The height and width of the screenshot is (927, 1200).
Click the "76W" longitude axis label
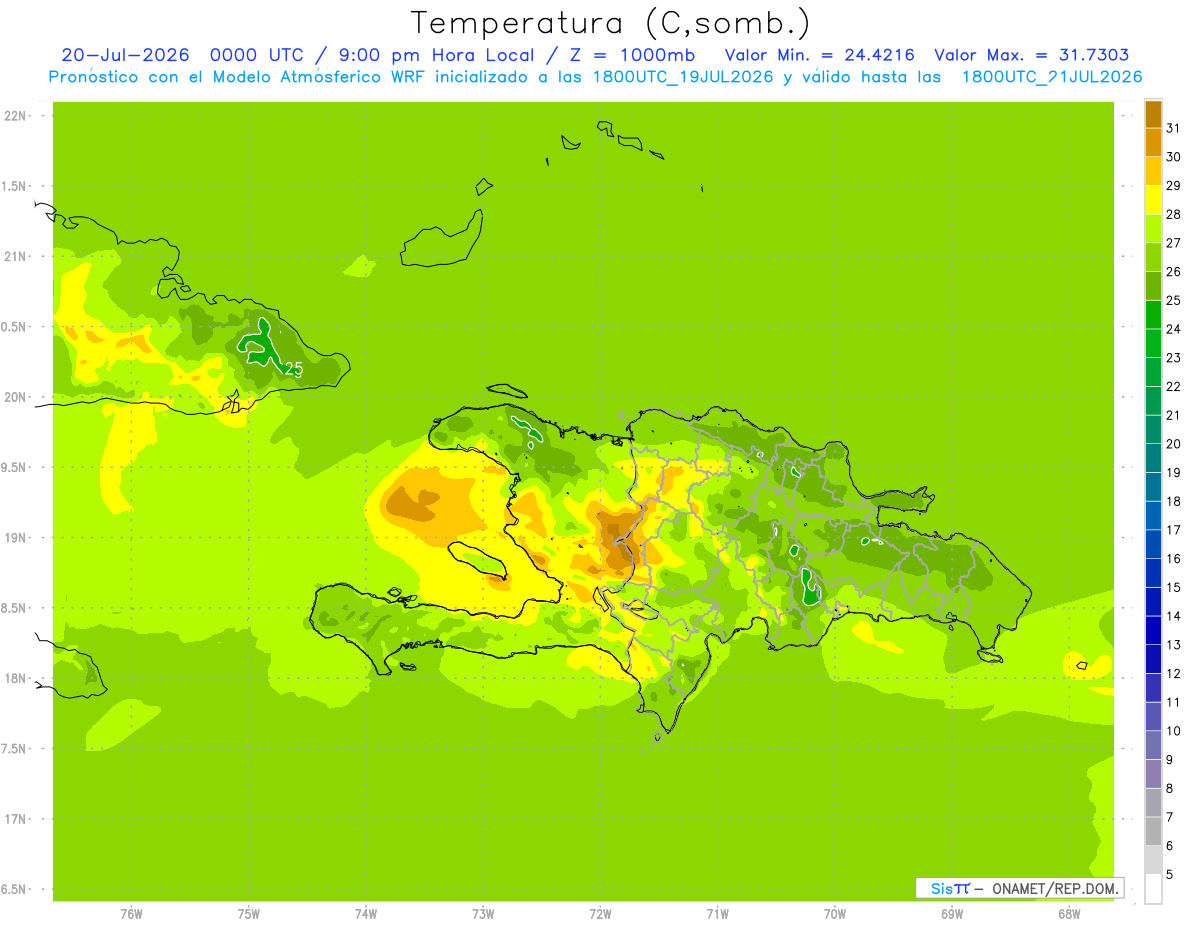click(131, 914)
